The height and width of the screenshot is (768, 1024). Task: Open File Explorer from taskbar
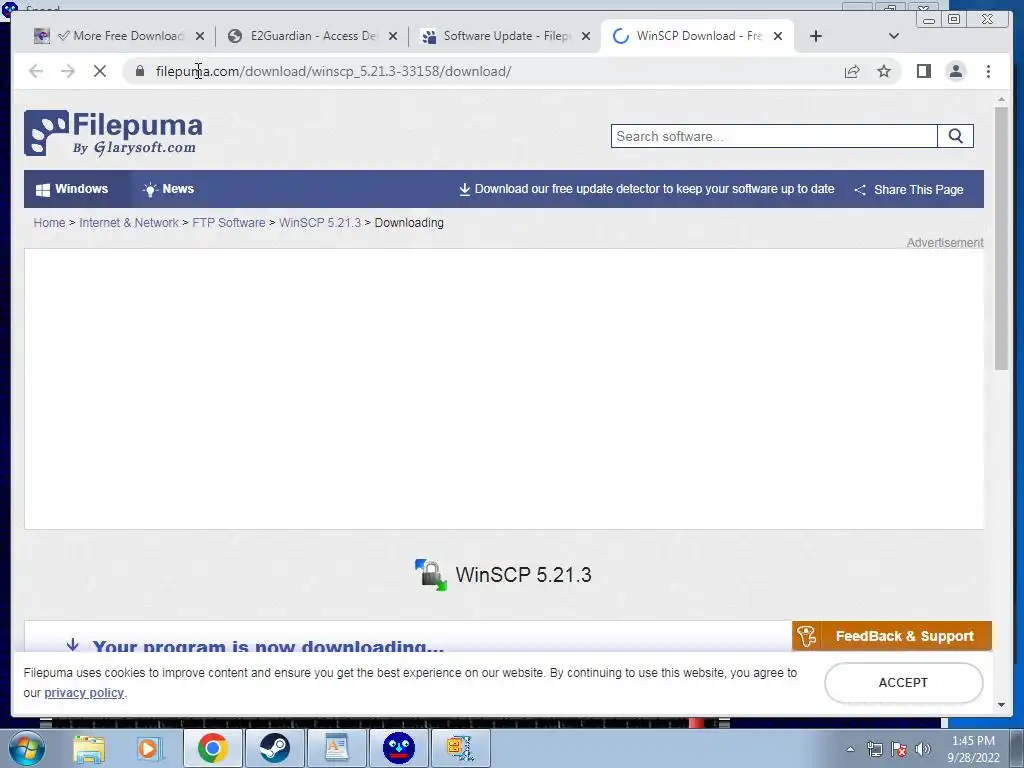pos(89,748)
